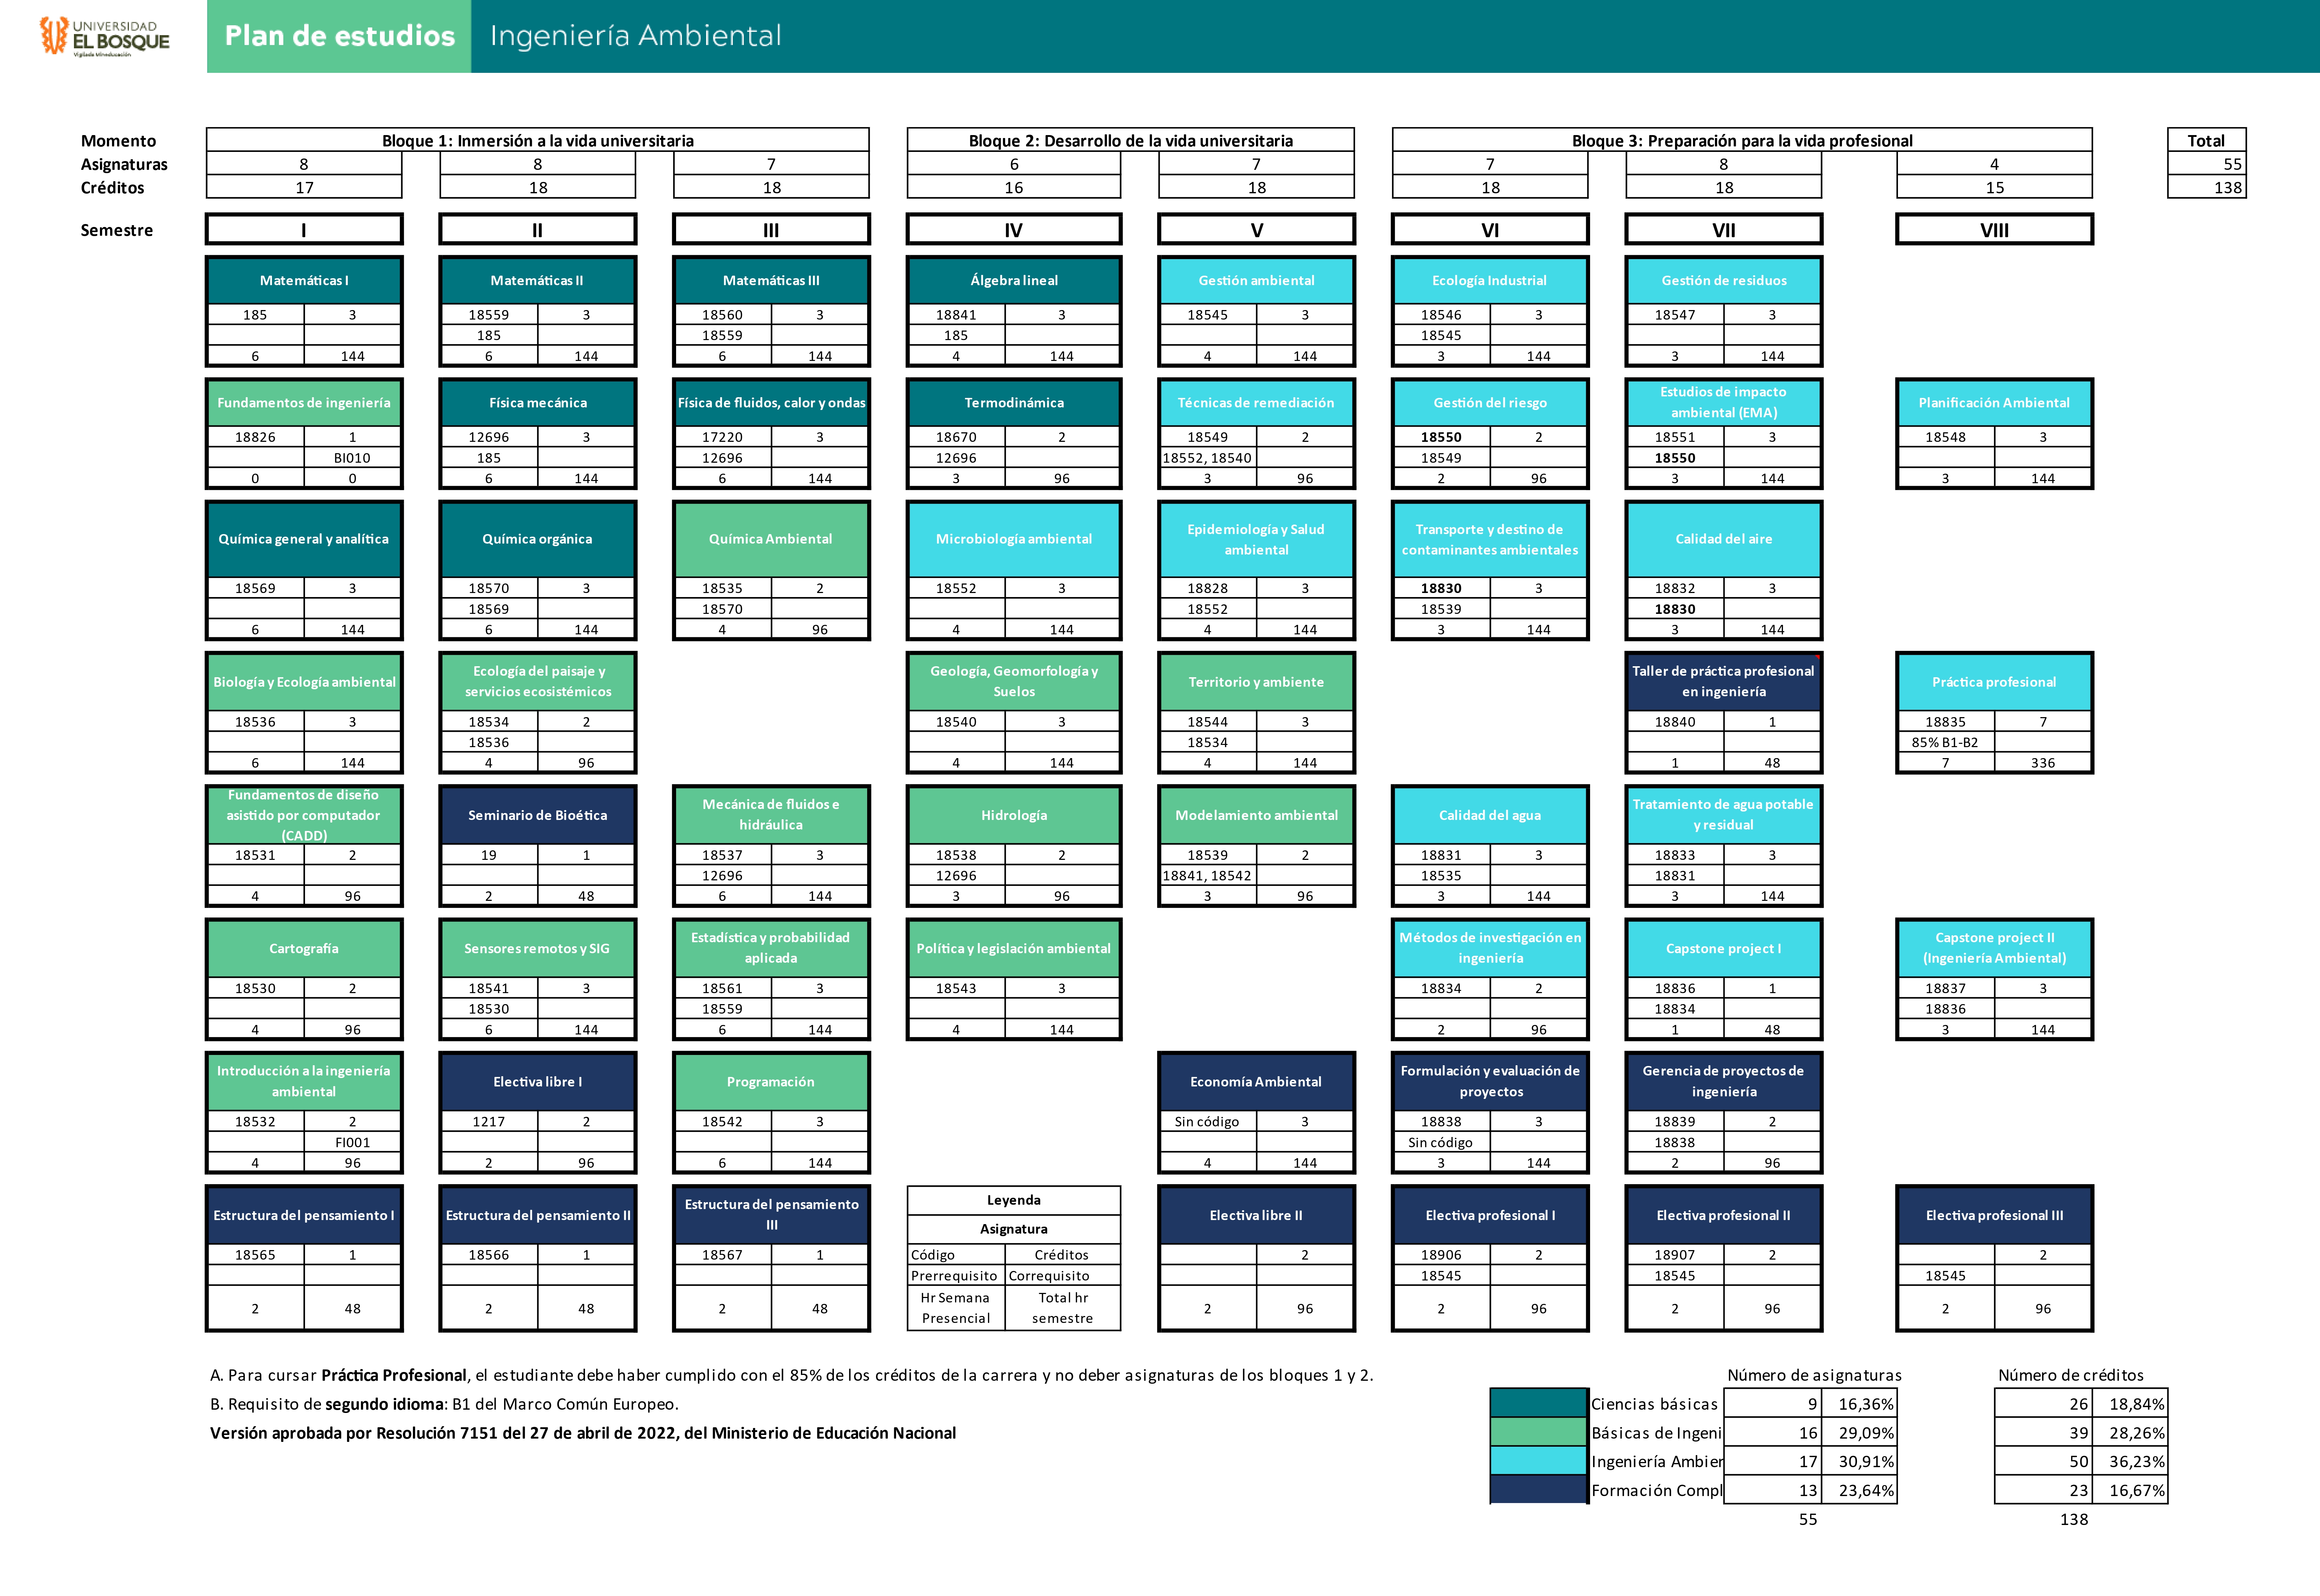Select the 'Química general y analítica' title

pos(304,539)
